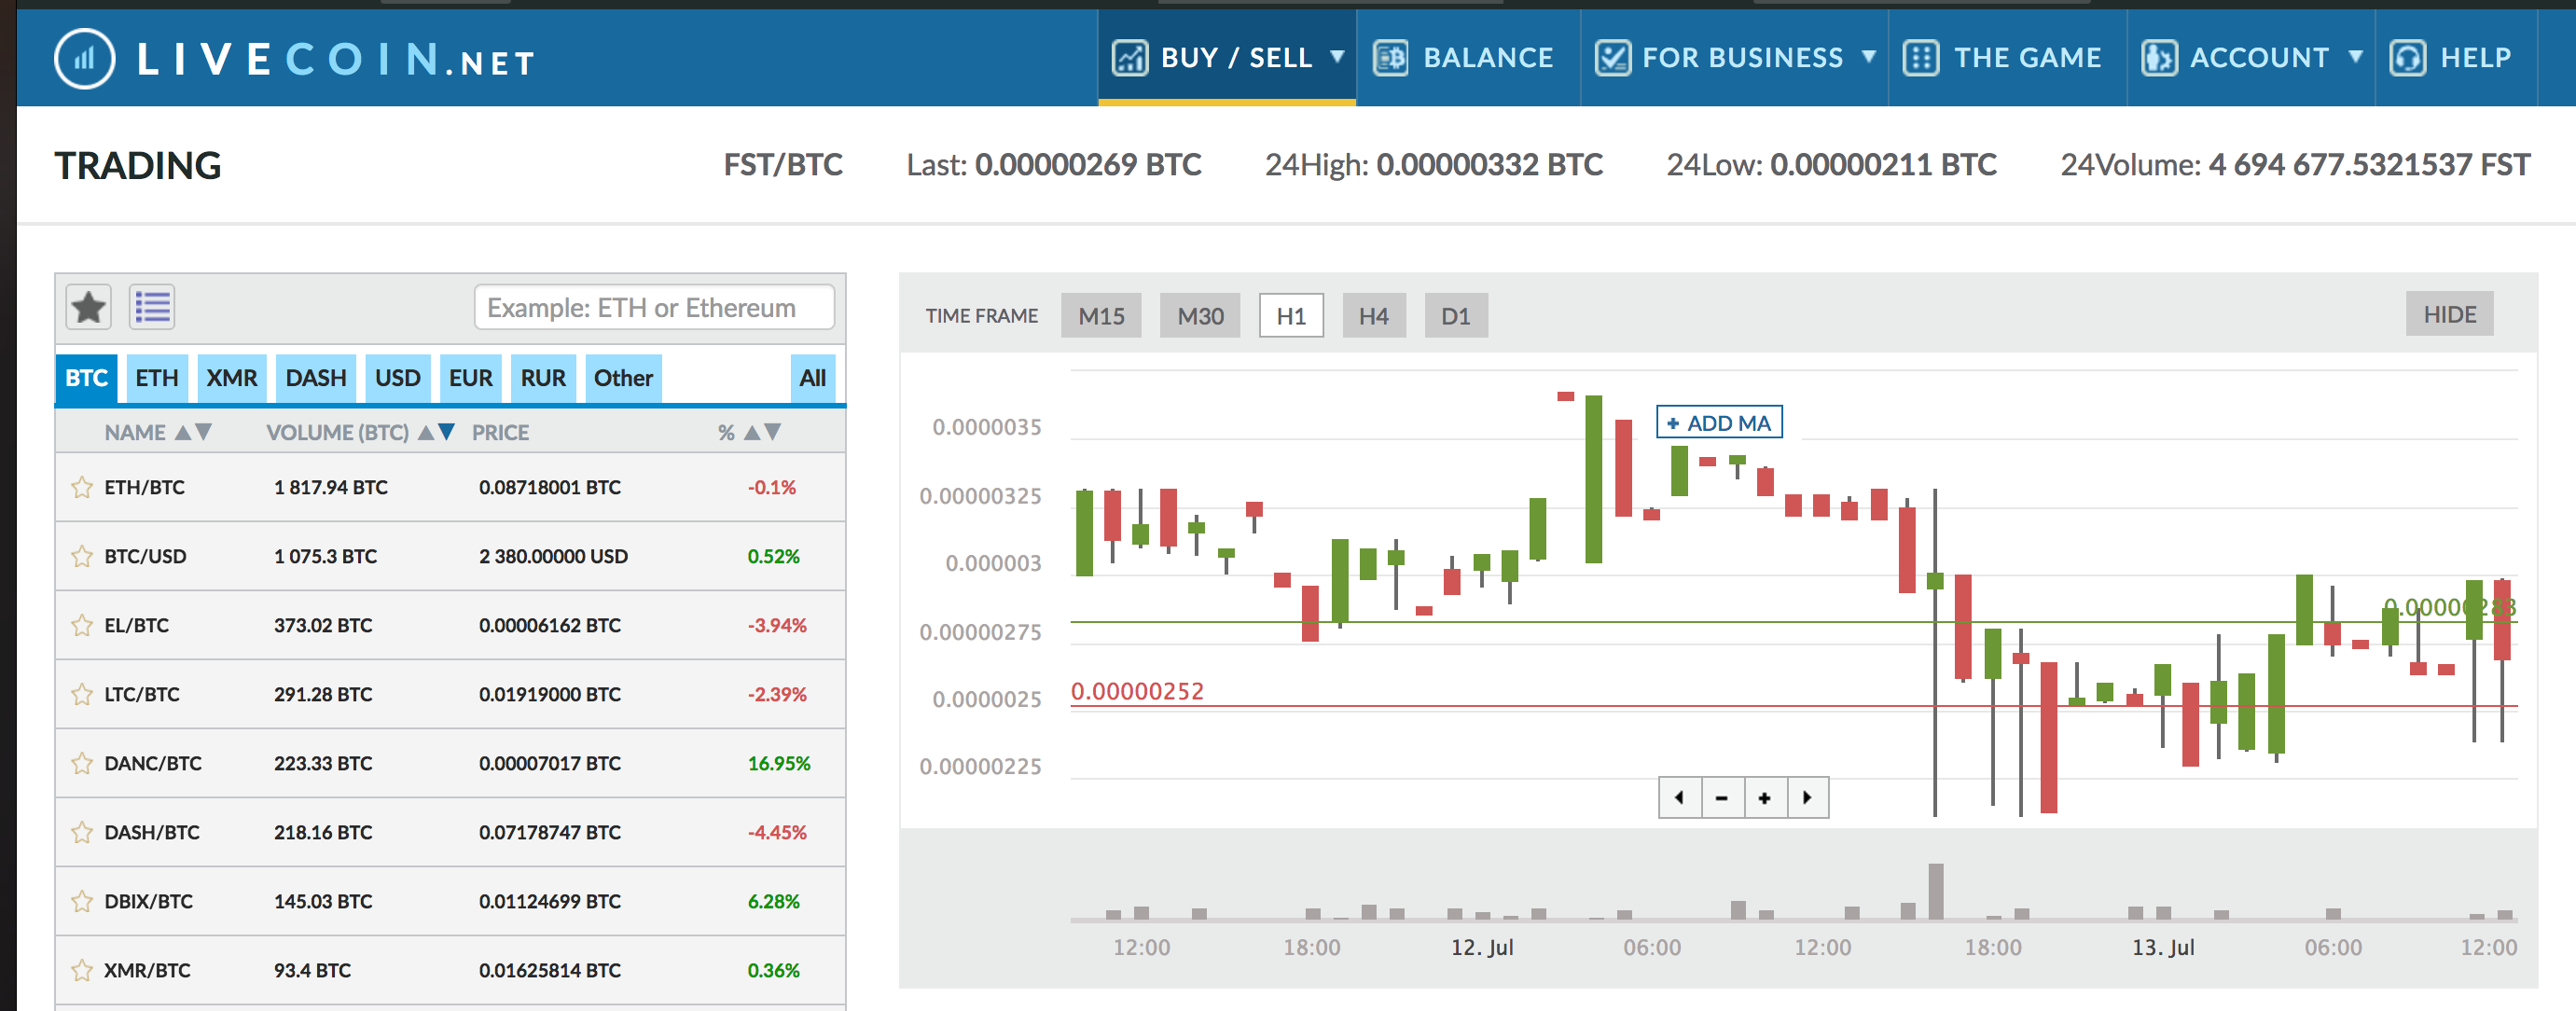
Task: Click the favorites star filter icon
Action: [x=88, y=307]
